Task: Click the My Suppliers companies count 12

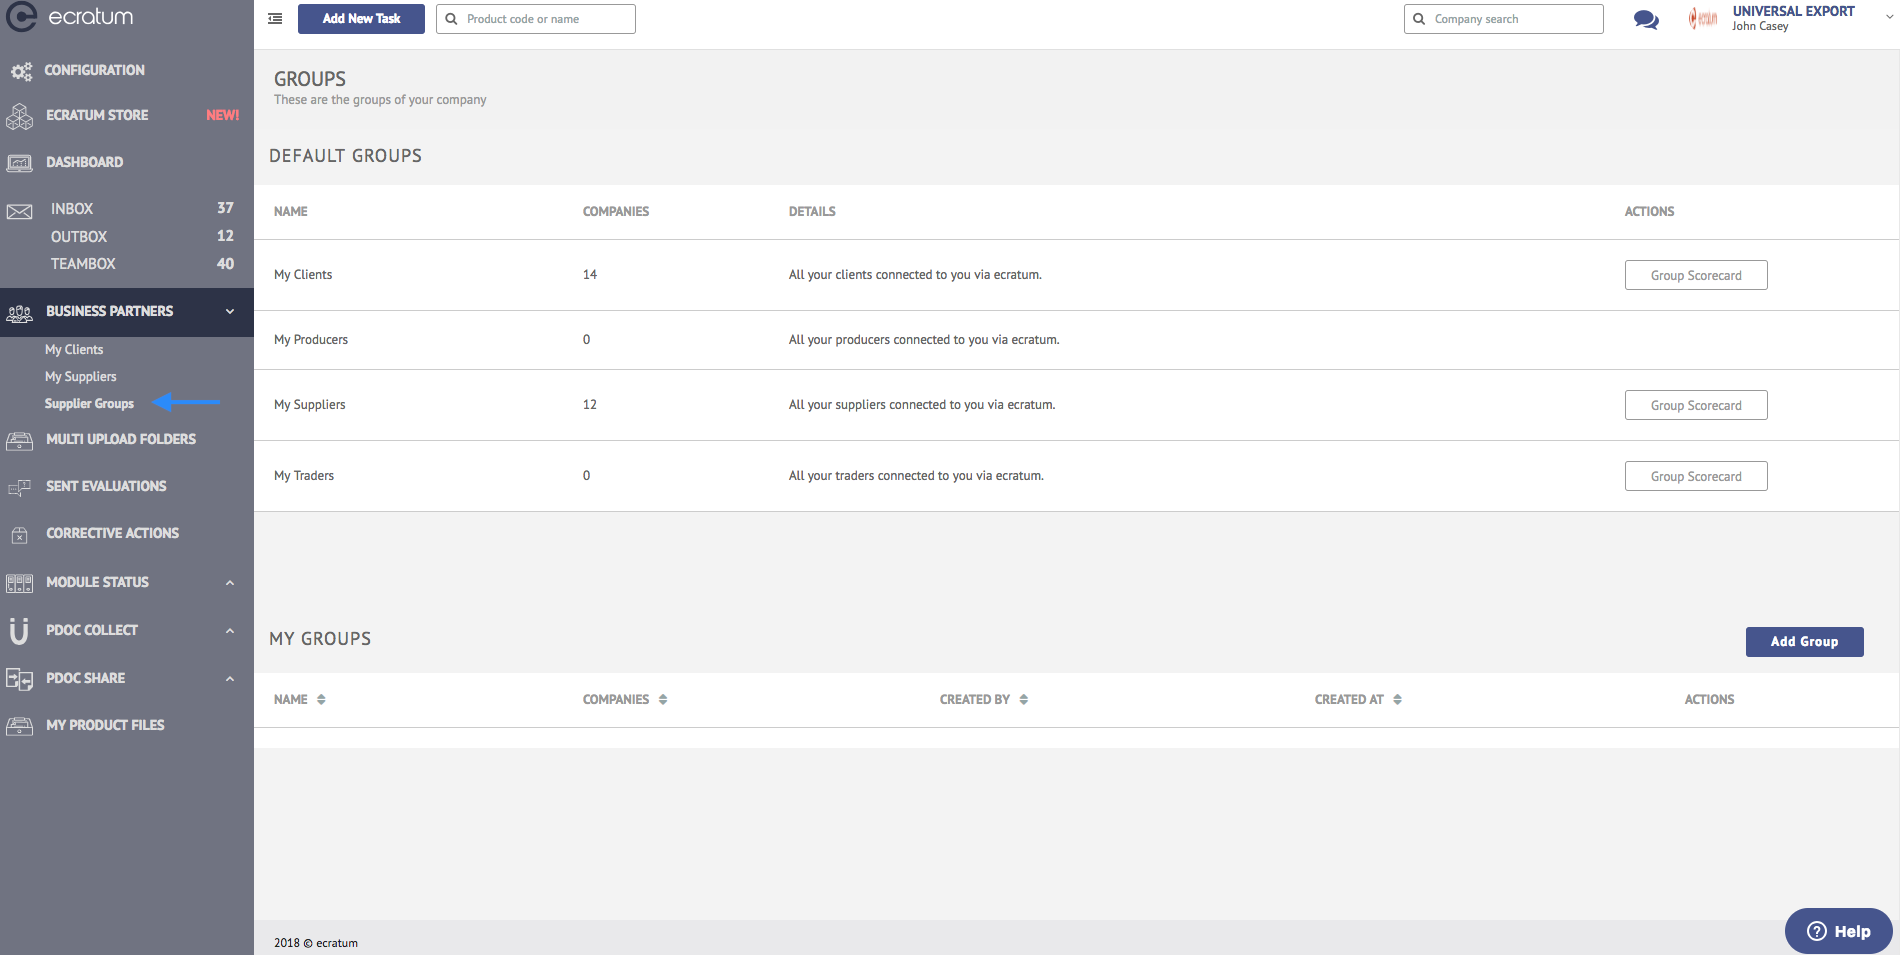Action: tap(590, 405)
